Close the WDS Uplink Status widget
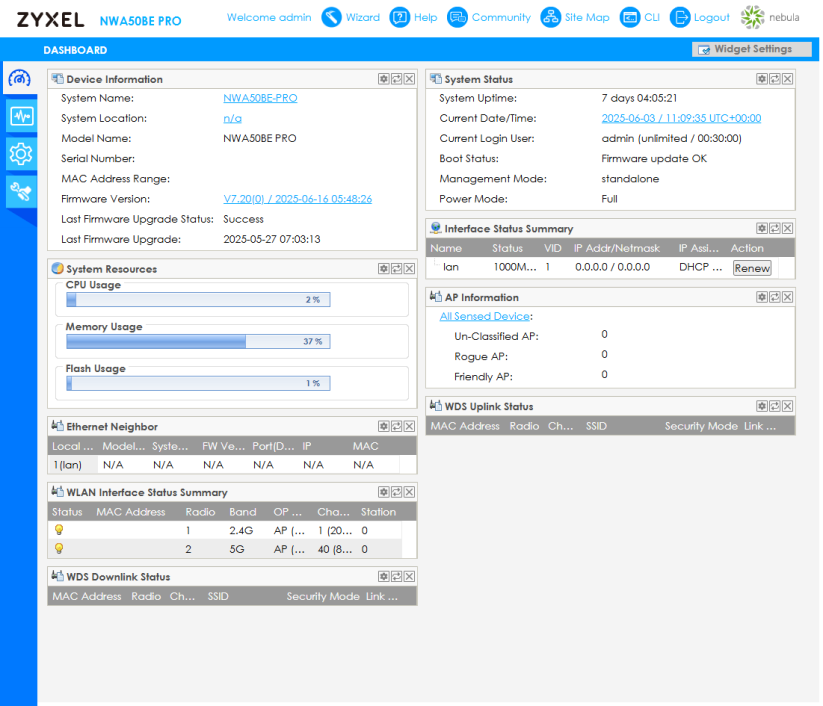823x706 pixels. click(788, 406)
